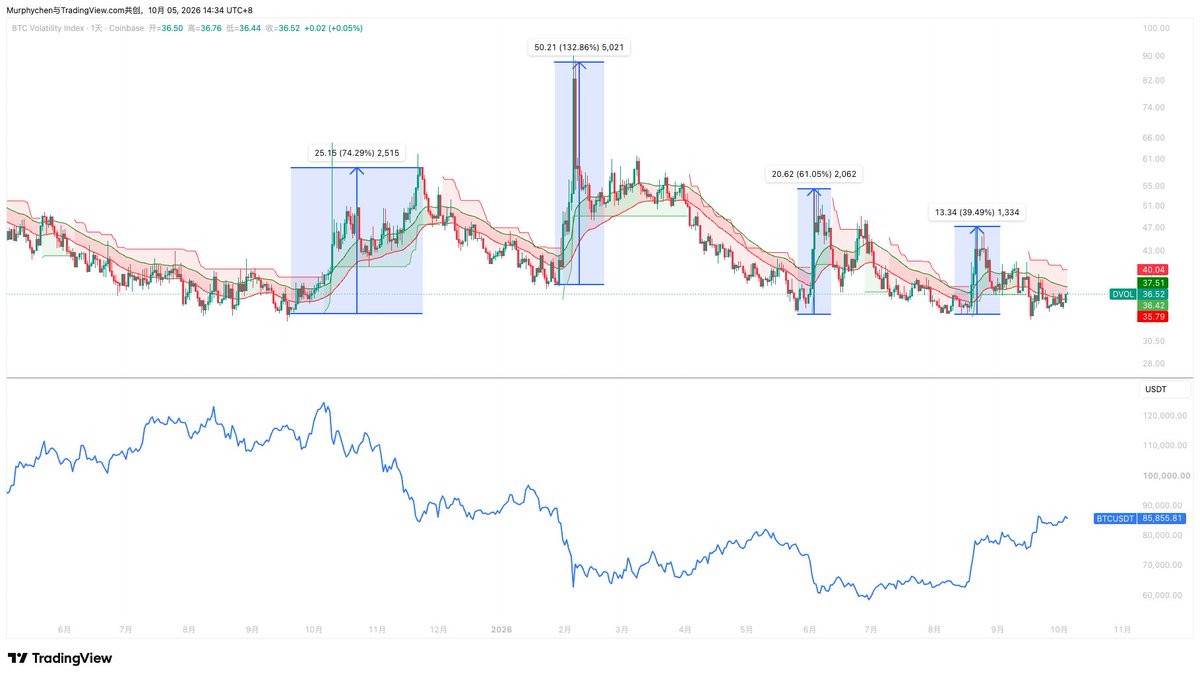The height and width of the screenshot is (678, 1200).
Task: Click the 70,000.00 axis value
Action: [x=1161, y=565]
